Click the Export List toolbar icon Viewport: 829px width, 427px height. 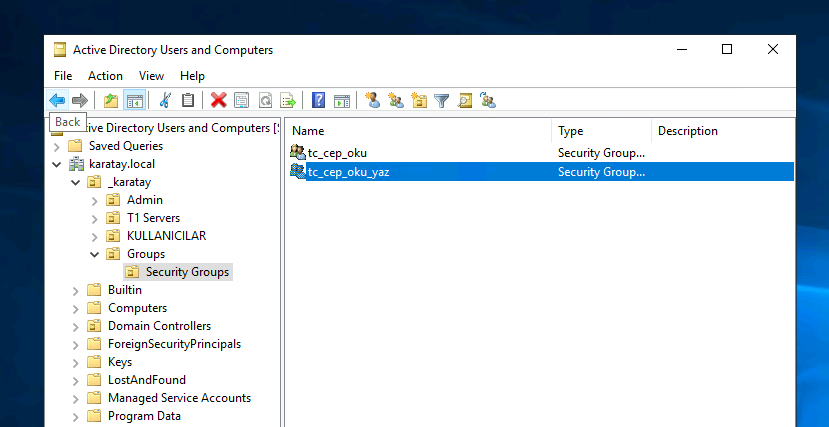pyautogui.click(x=288, y=100)
